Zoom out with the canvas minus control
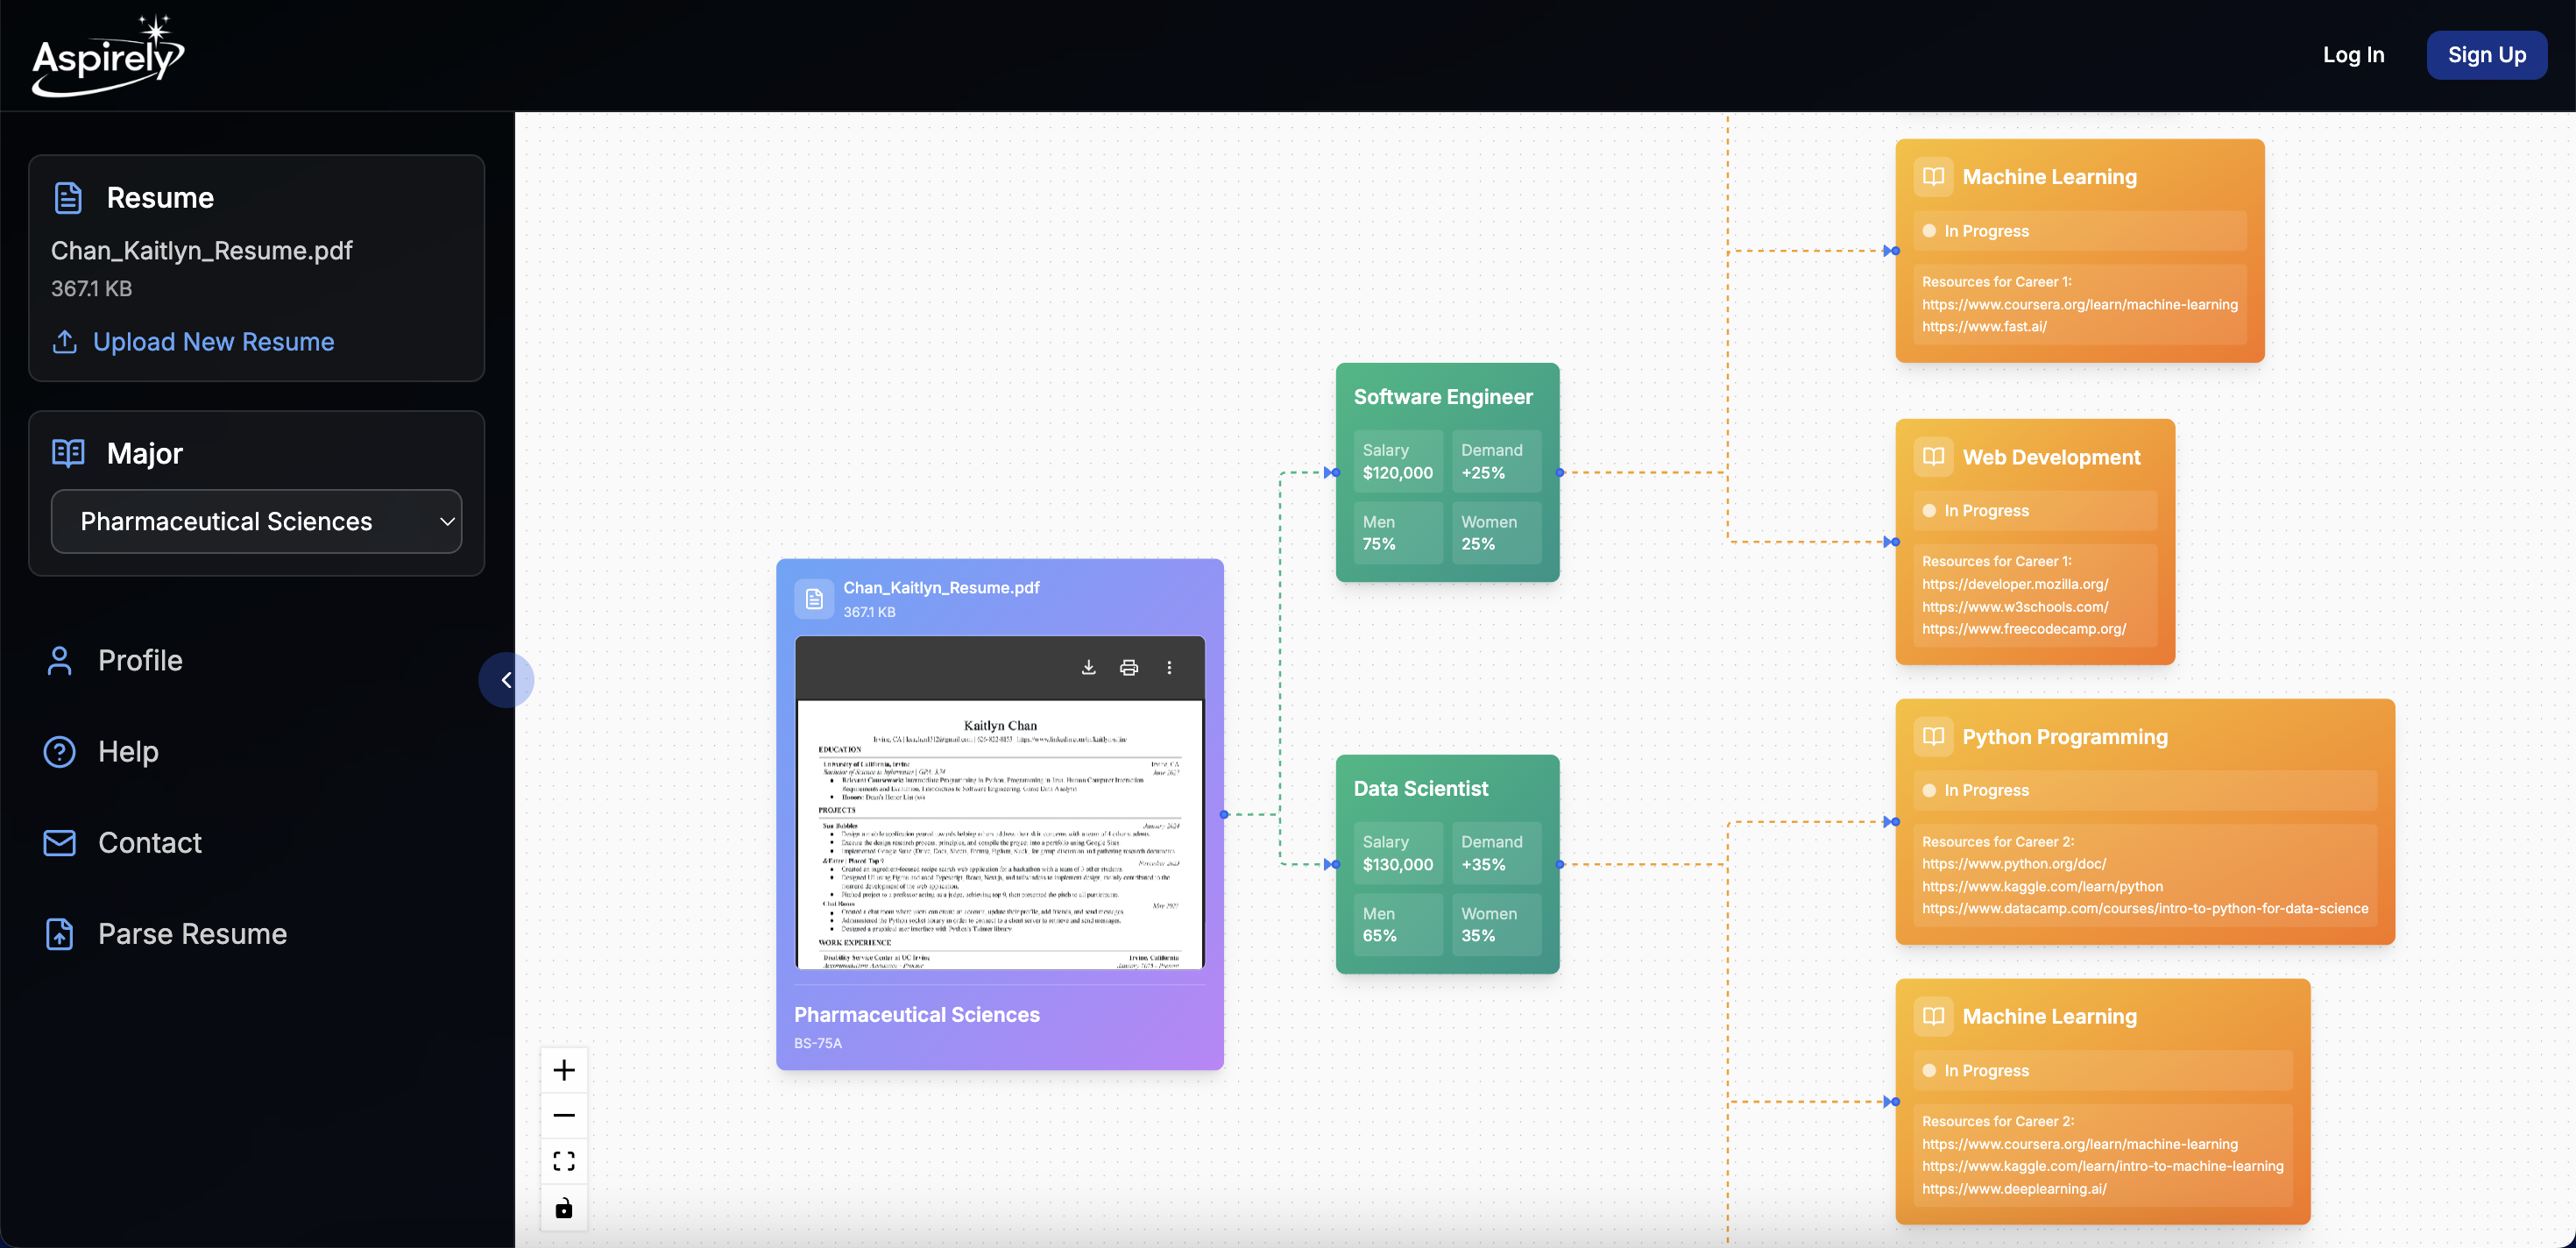 pyautogui.click(x=564, y=1115)
